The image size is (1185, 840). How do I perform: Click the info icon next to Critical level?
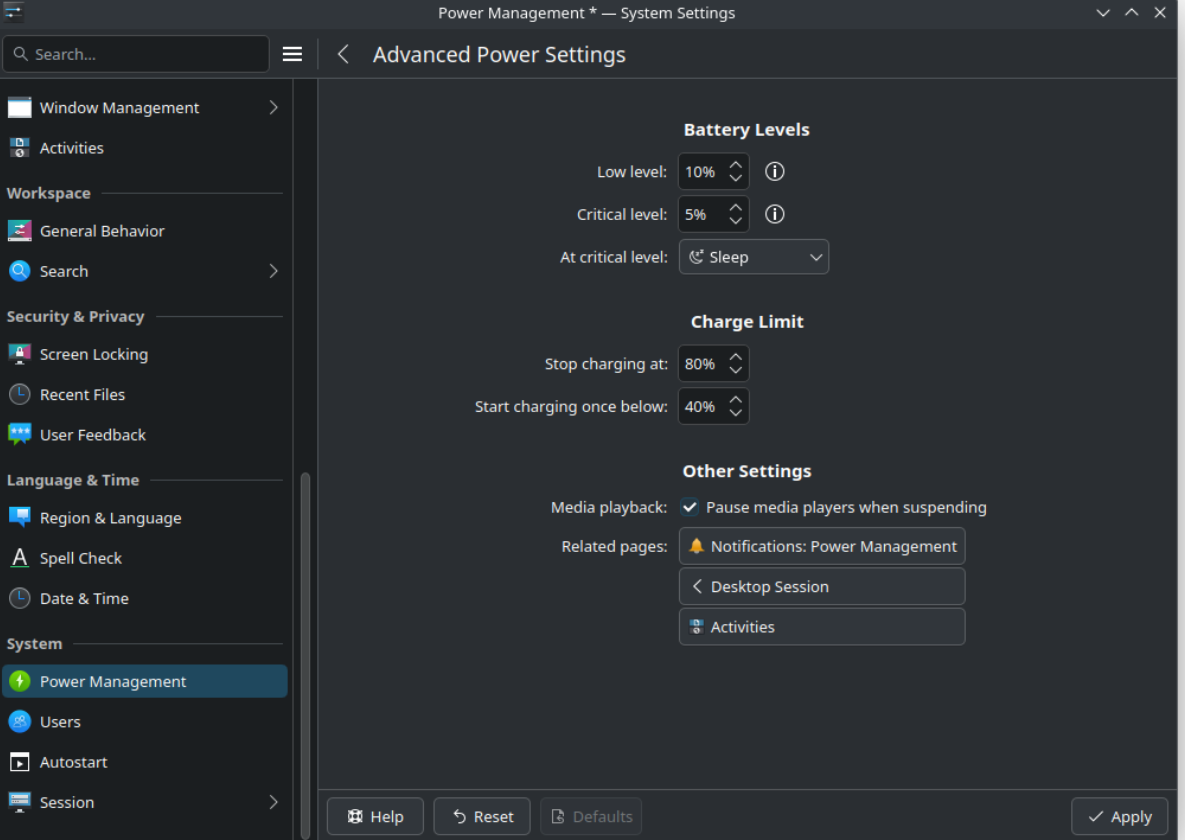pos(775,214)
